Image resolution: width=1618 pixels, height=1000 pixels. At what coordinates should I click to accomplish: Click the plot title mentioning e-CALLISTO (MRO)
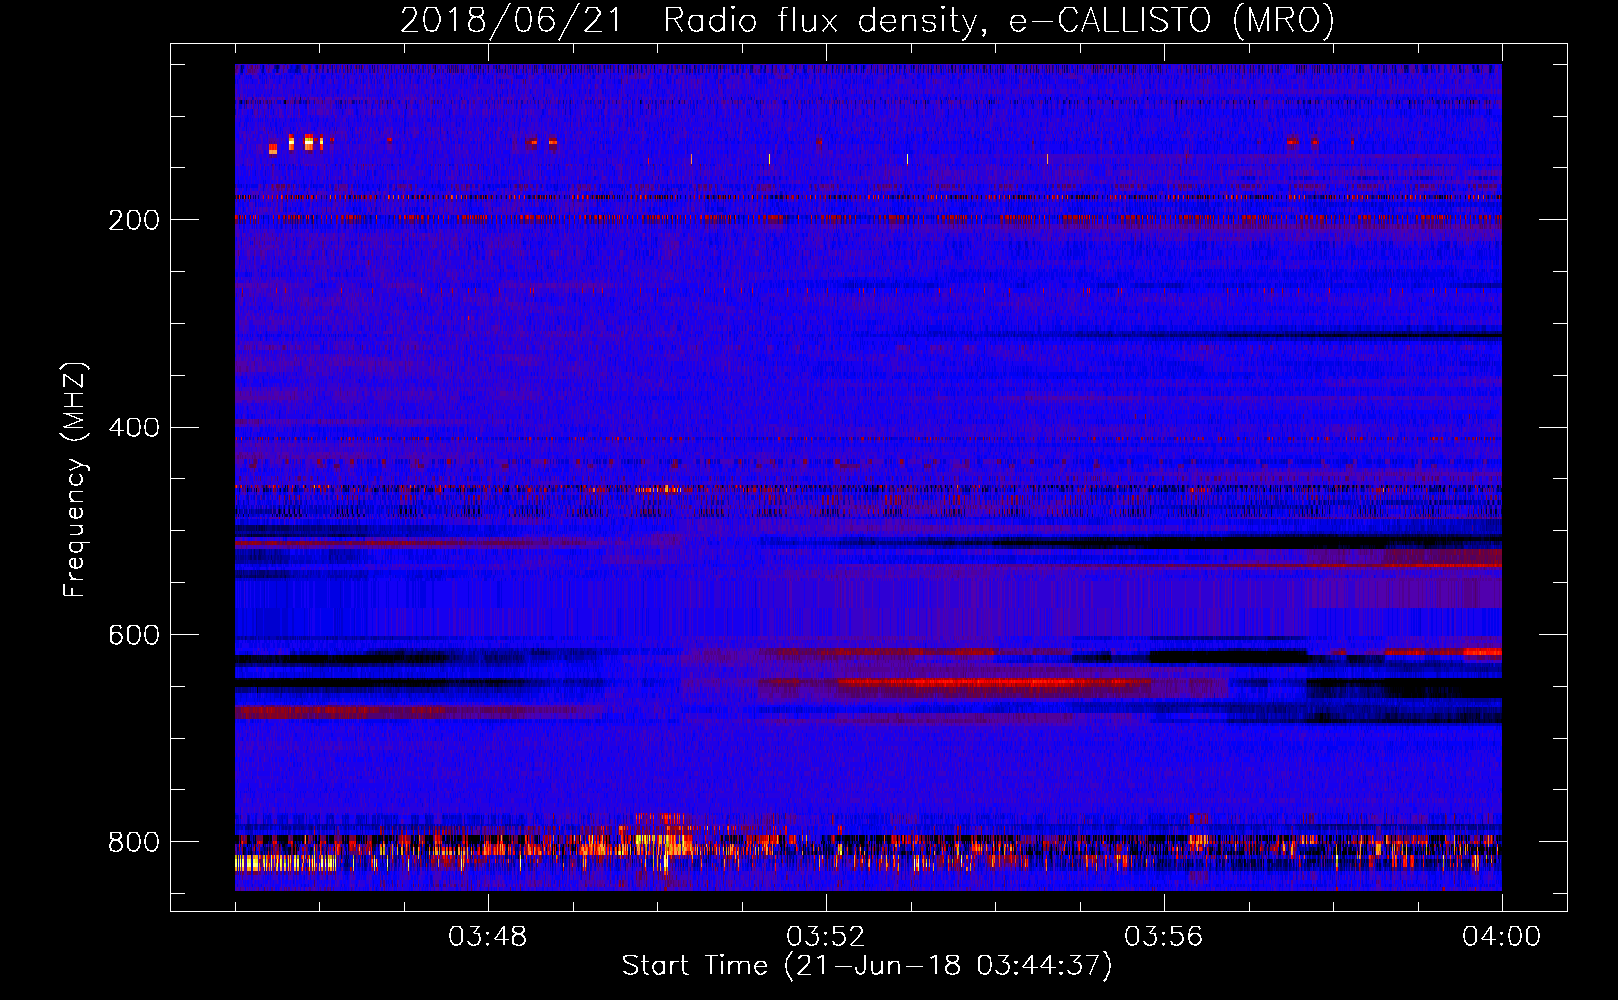coord(867,20)
